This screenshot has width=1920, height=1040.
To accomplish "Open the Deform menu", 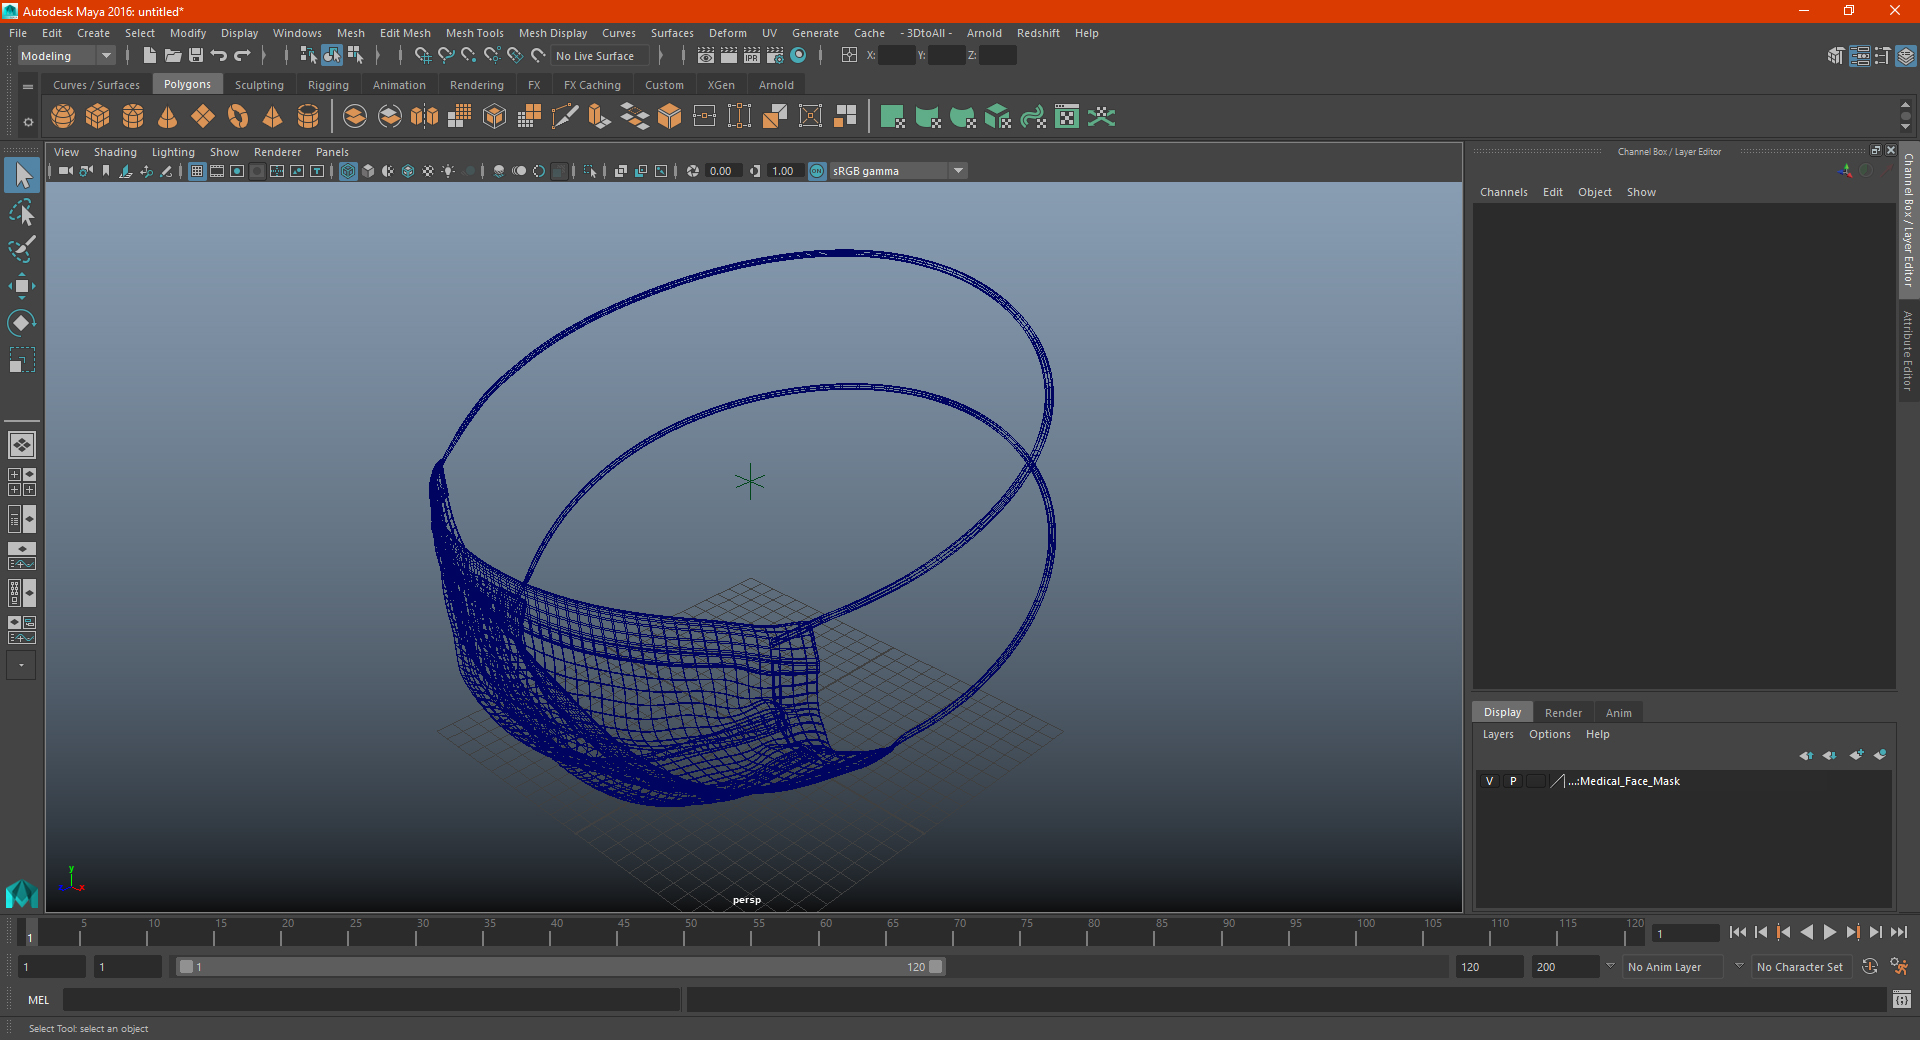I will (728, 33).
